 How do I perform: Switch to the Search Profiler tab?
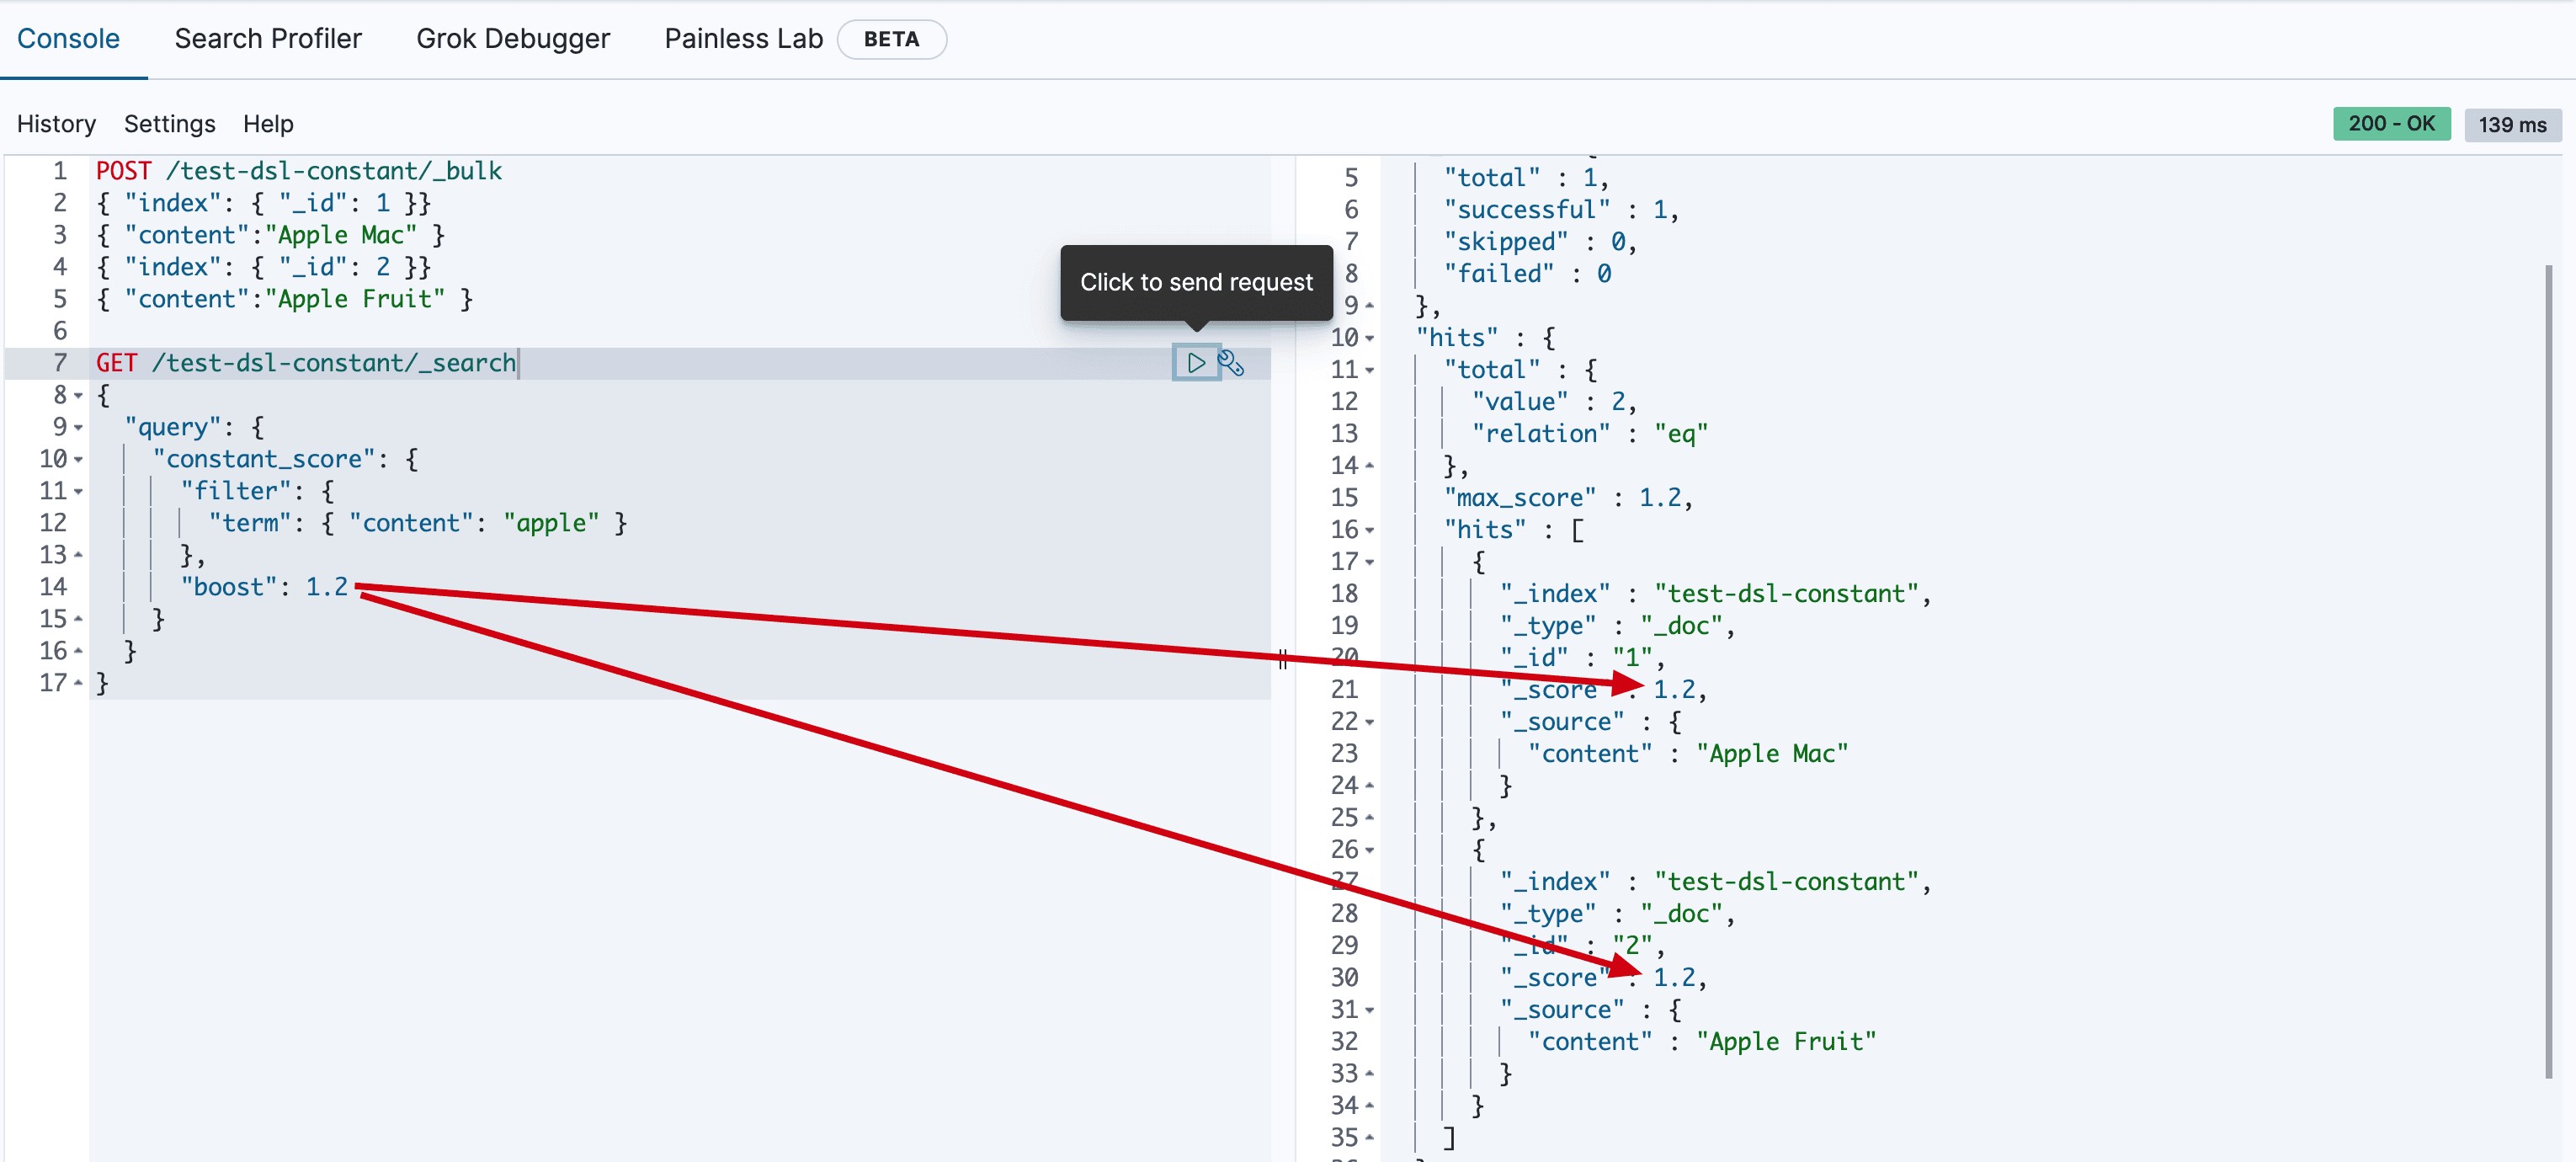tap(267, 39)
